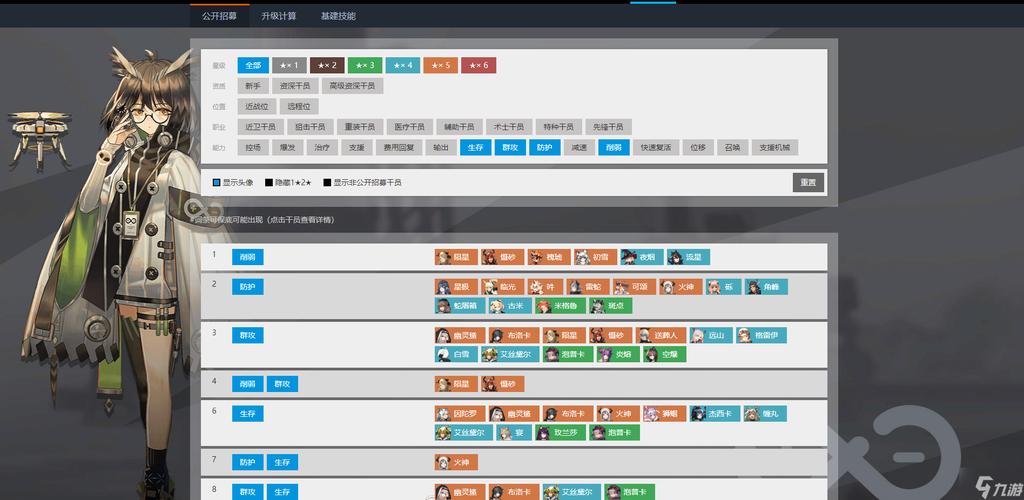Open operator 宴 details
Screen dimensions: 1024x500
coord(514,432)
